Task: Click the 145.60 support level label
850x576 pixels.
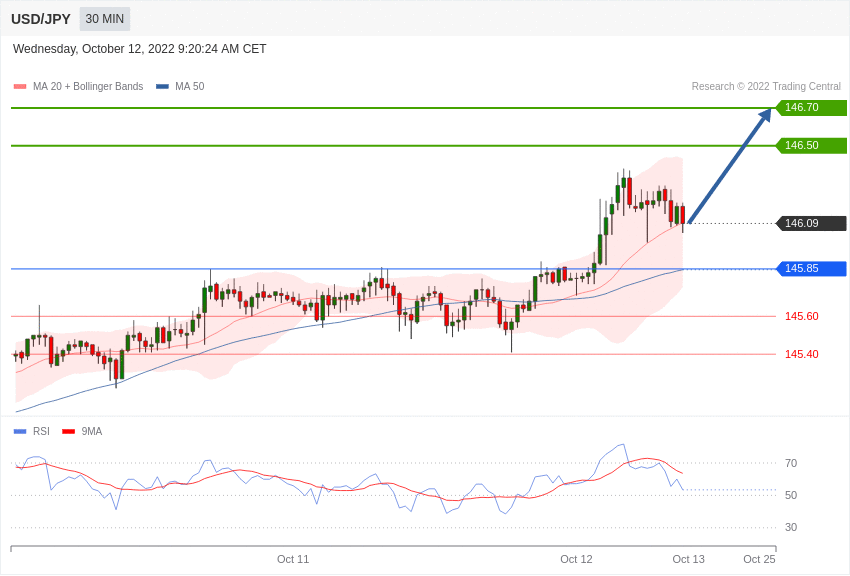Action: click(x=802, y=316)
